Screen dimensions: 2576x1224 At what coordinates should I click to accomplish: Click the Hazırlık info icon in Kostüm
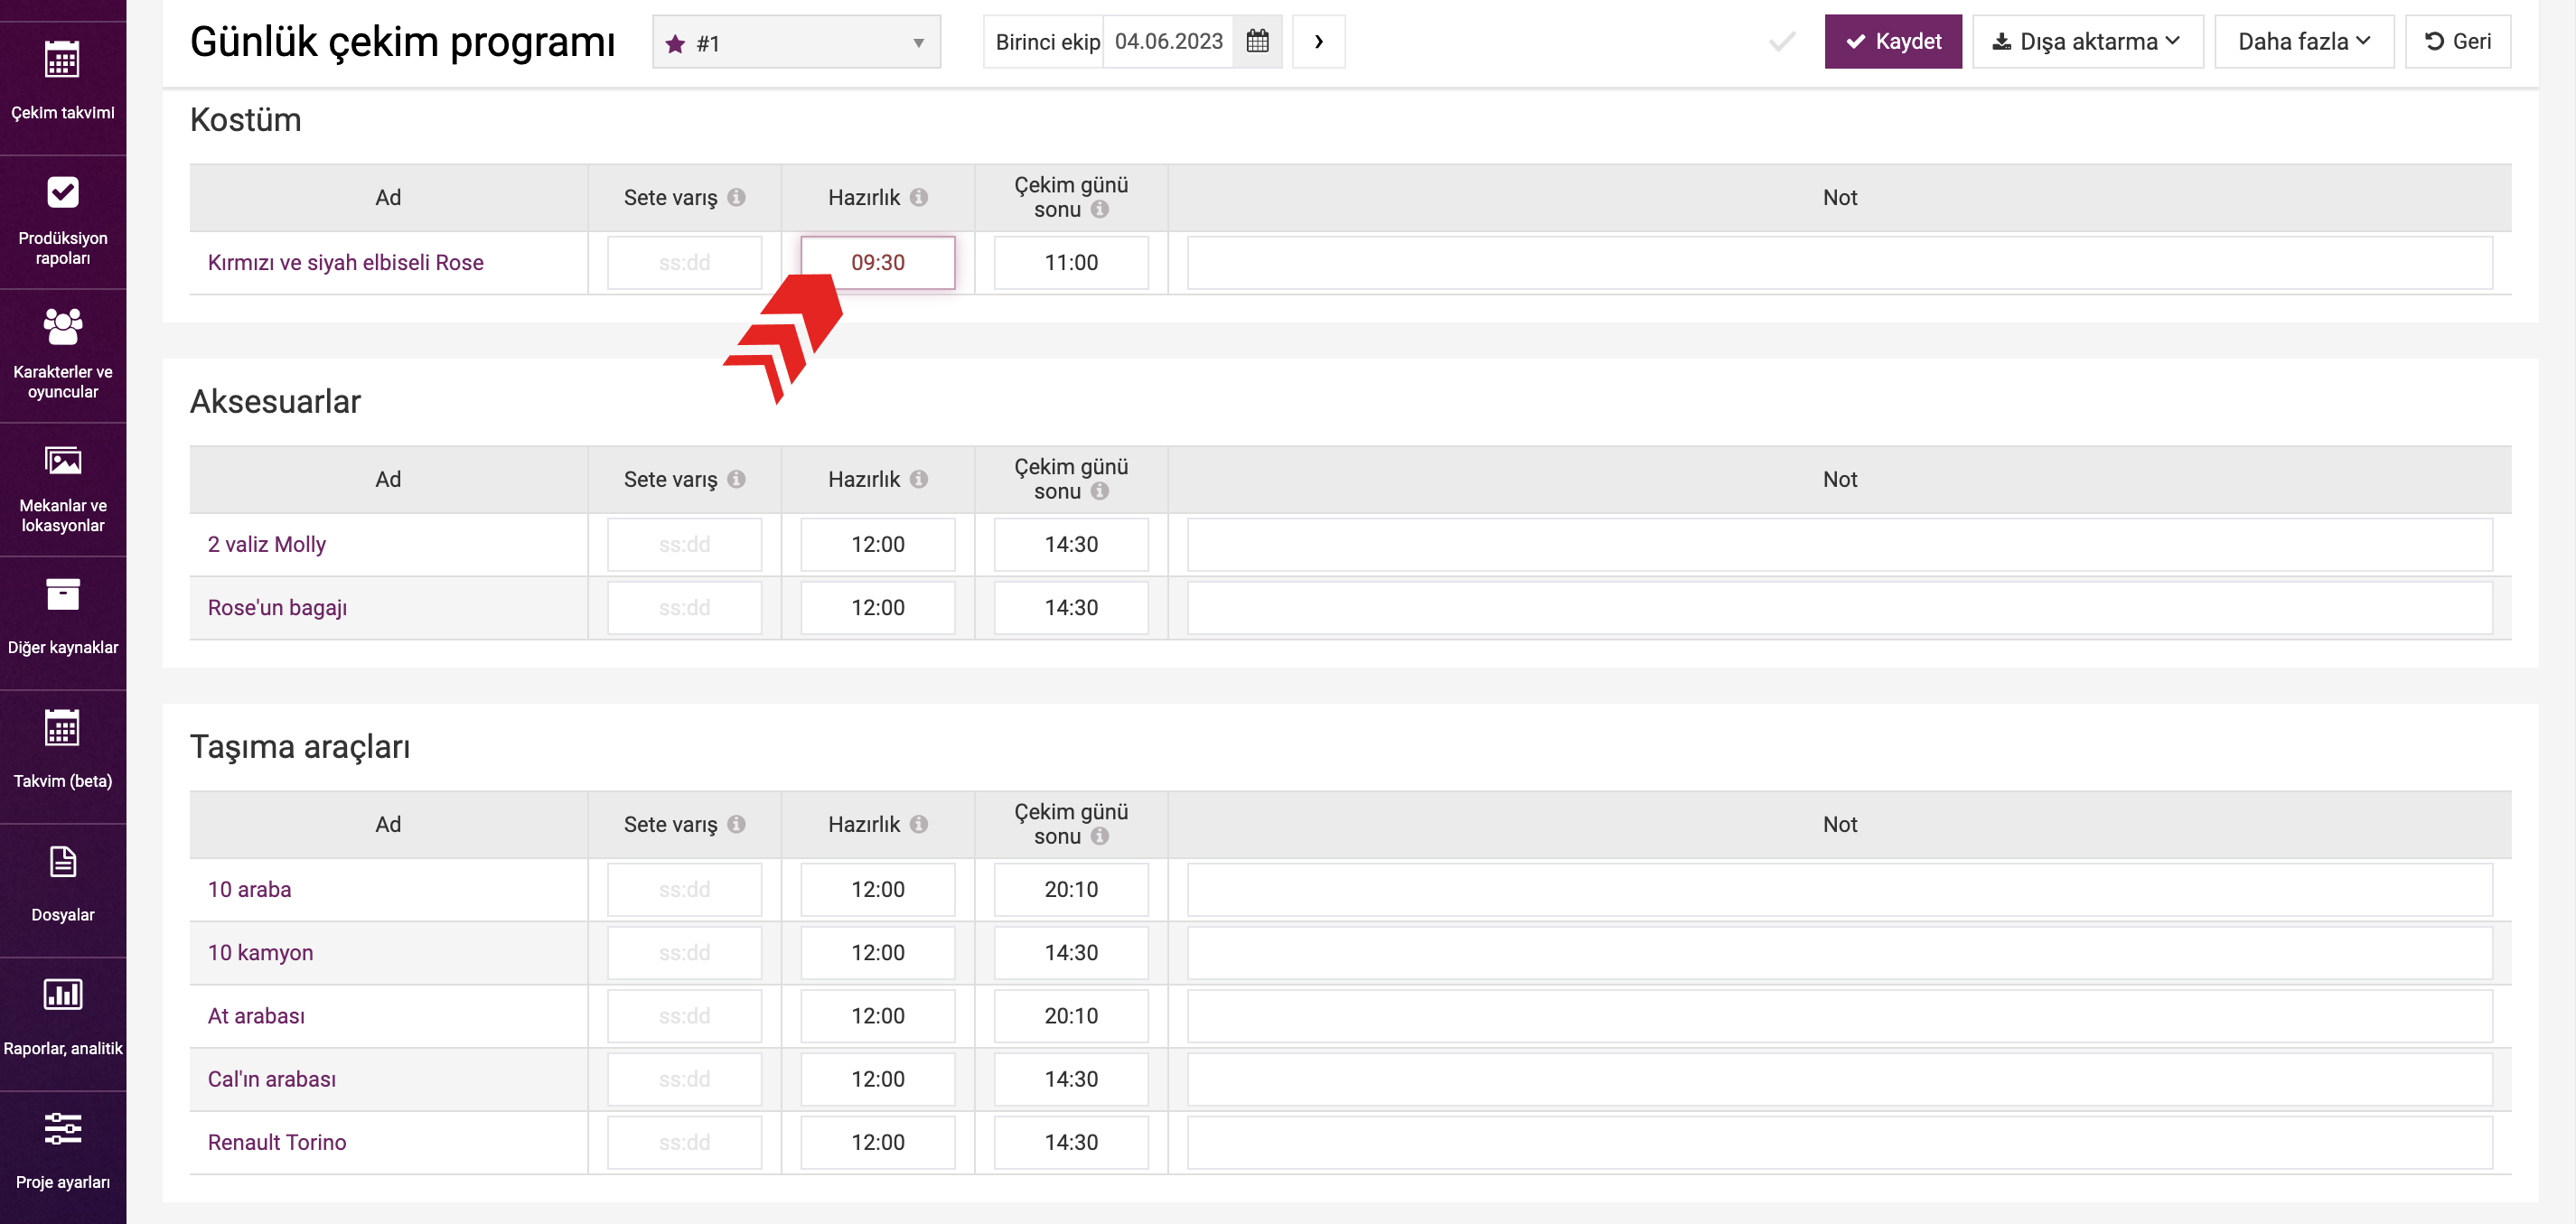click(x=918, y=197)
